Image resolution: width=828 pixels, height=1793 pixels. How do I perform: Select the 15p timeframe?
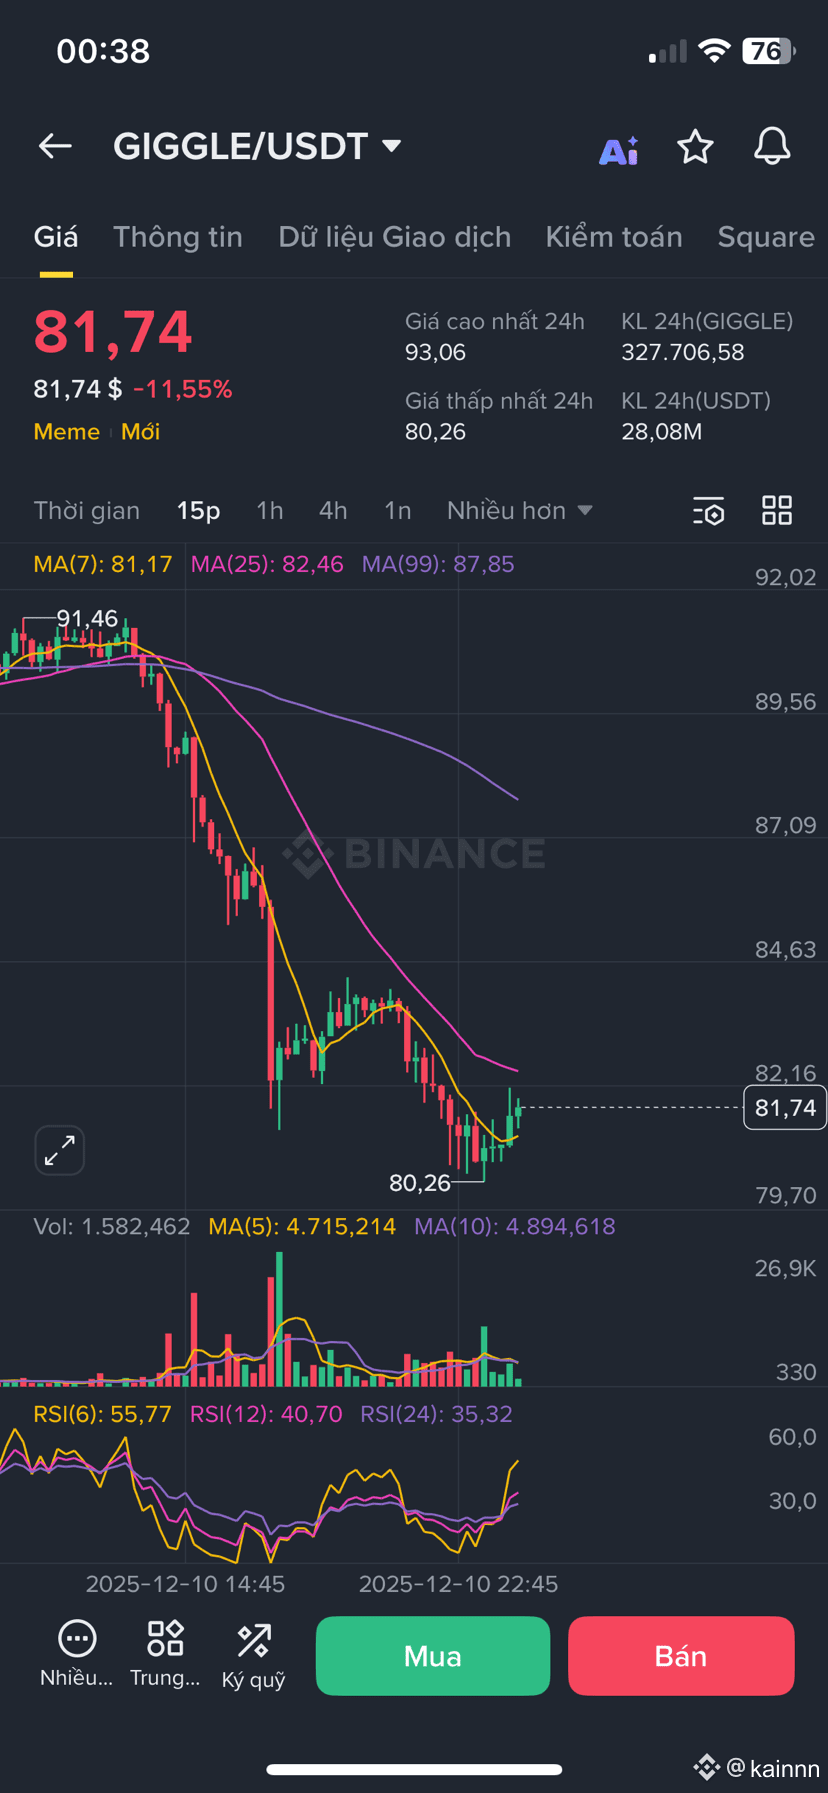pyautogui.click(x=198, y=511)
